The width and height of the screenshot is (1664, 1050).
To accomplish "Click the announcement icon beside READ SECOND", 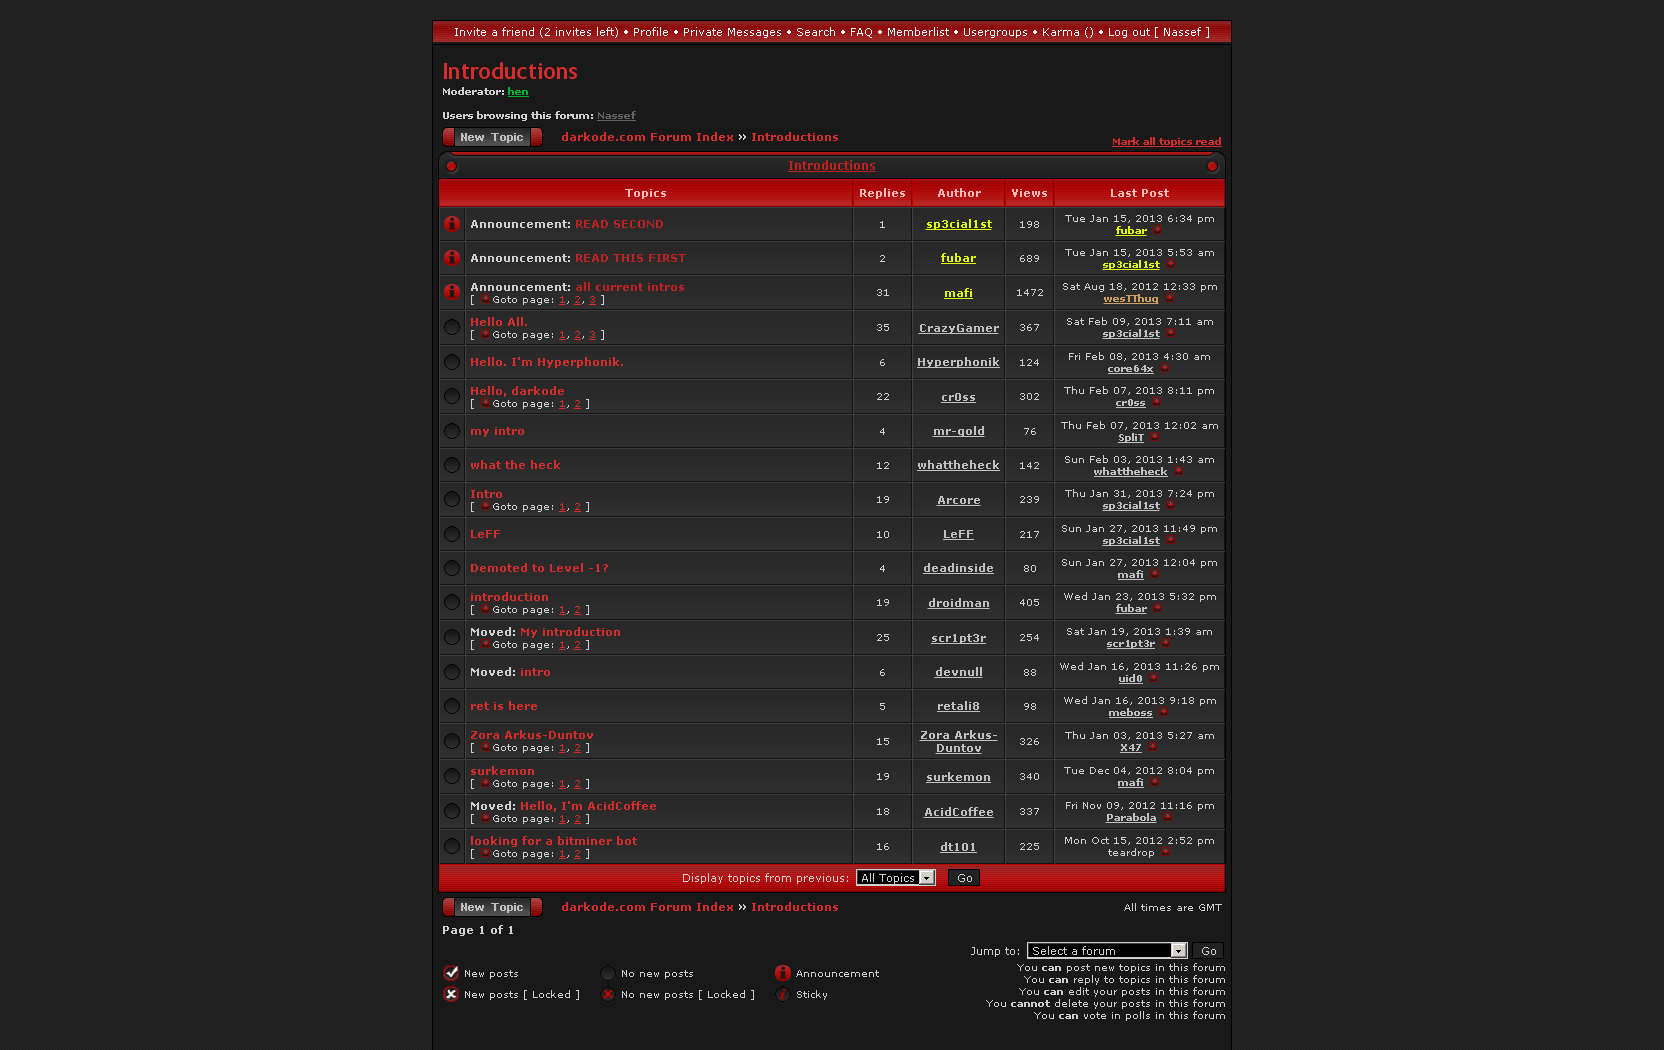I will (x=452, y=224).
